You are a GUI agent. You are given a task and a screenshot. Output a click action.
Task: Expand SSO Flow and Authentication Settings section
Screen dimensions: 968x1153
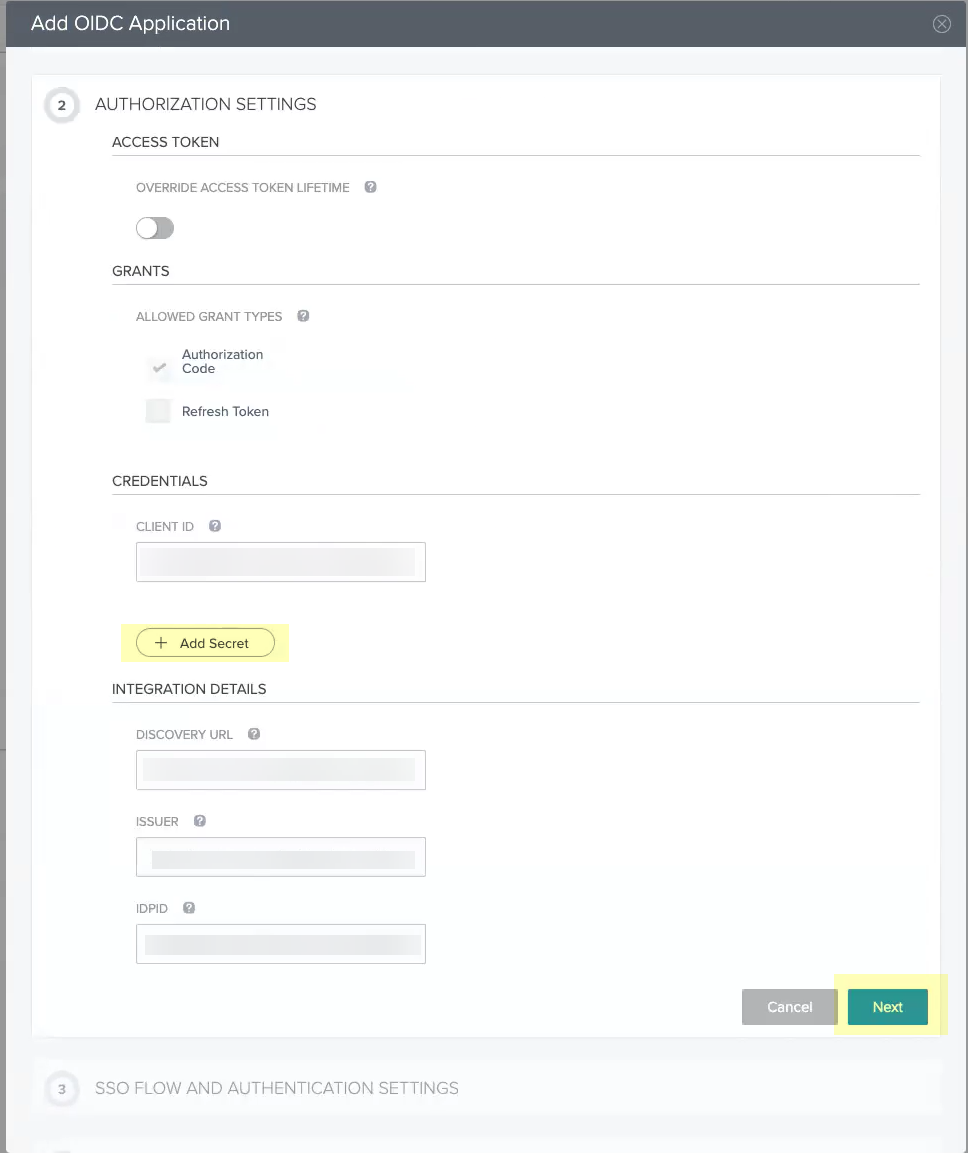click(276, 1088)
